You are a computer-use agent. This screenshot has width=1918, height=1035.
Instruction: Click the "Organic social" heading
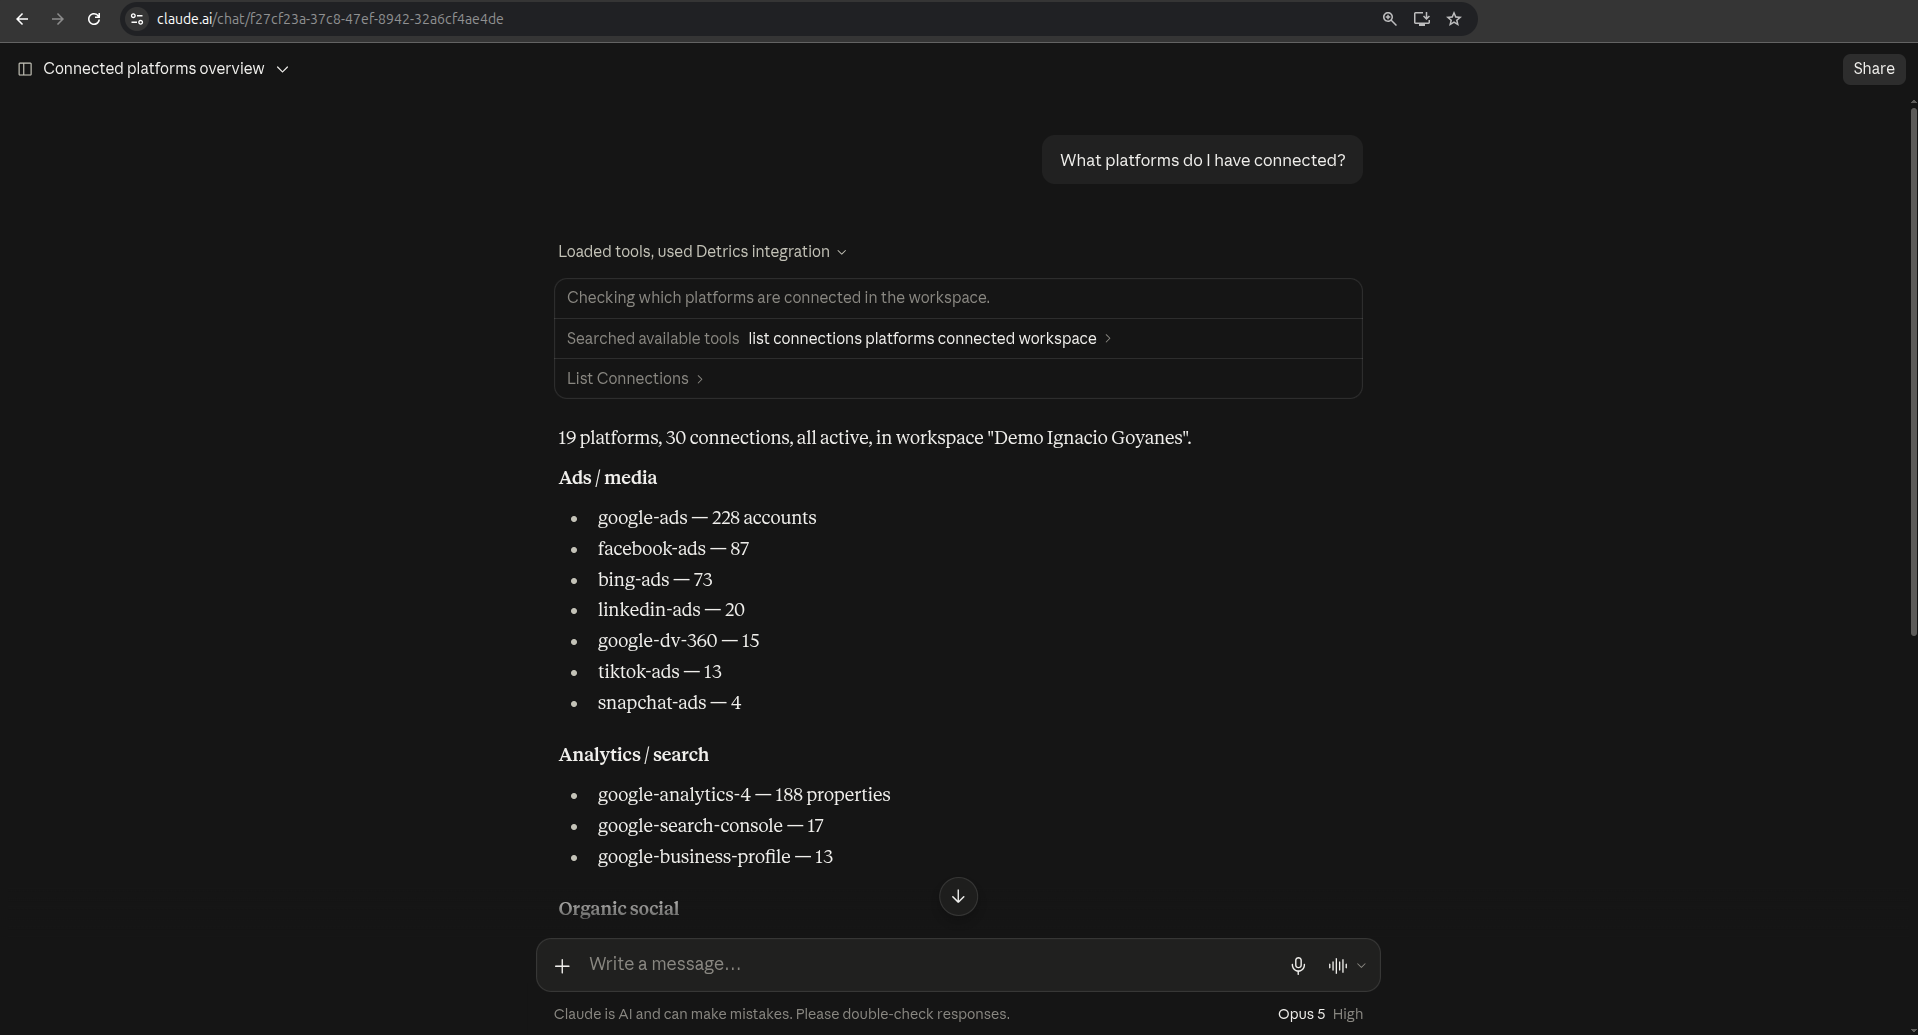tap(618, 909)
